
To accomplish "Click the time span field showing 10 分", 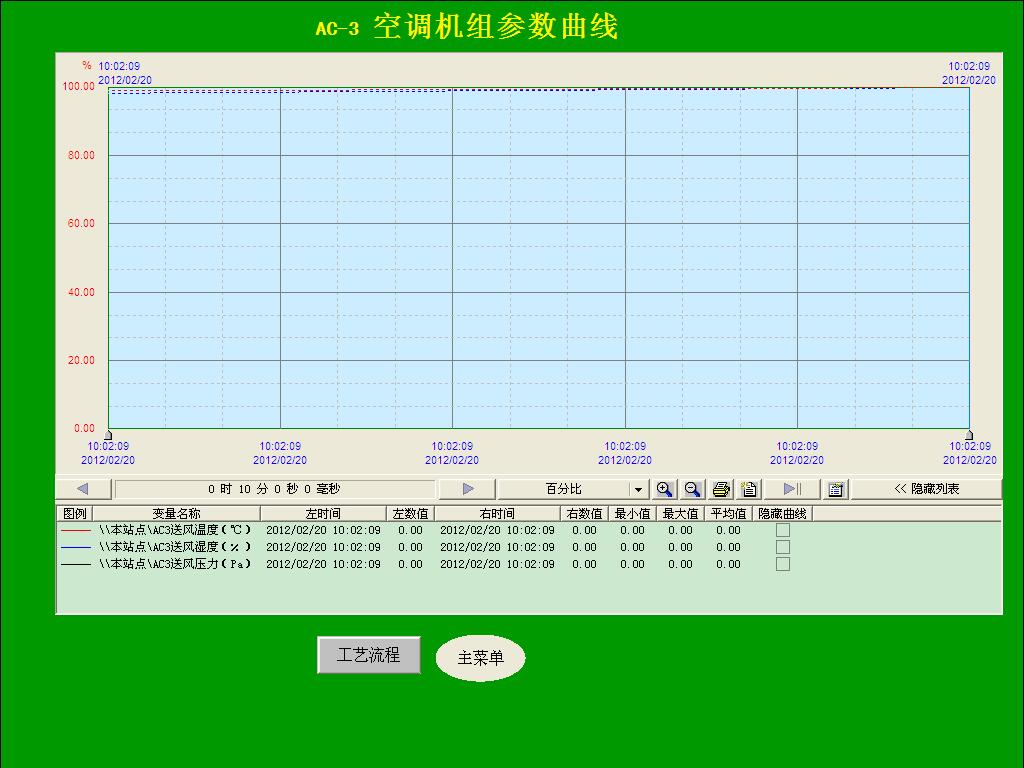I will (x=274, y=489).
